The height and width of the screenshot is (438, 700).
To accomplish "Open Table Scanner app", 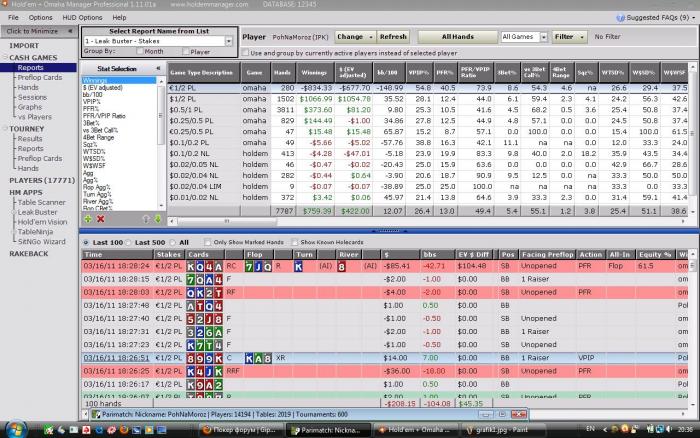I will point(42,202).
